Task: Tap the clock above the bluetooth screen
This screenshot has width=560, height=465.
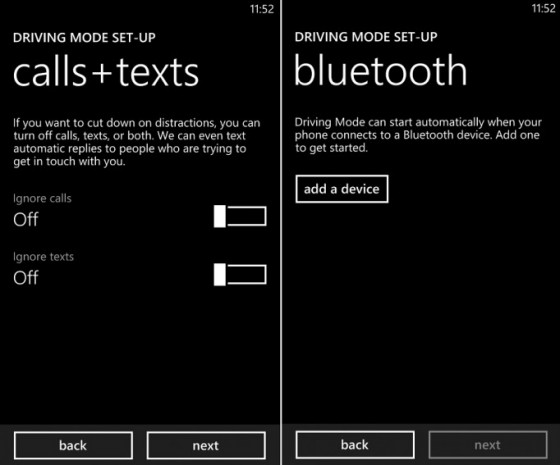Action: 543,8
